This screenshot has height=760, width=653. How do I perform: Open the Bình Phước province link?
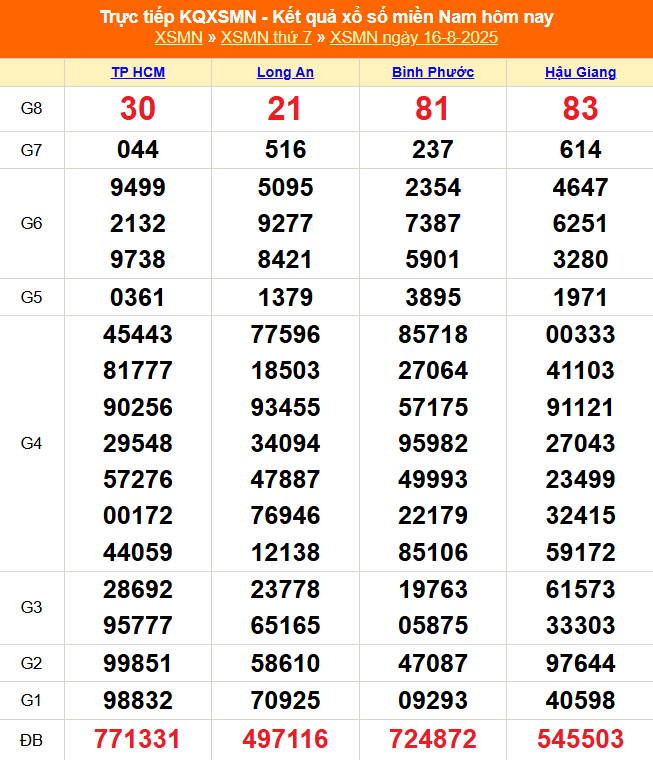(x=433, y=72)
